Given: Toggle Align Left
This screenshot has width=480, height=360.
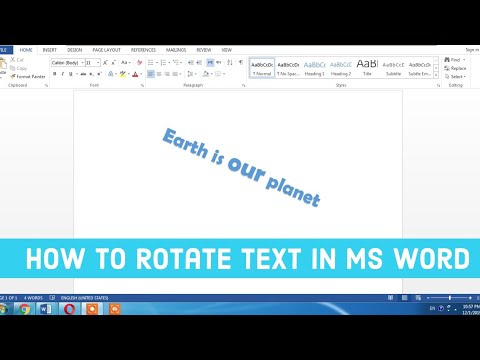Looking at the screenshot, I should [151, 74].
